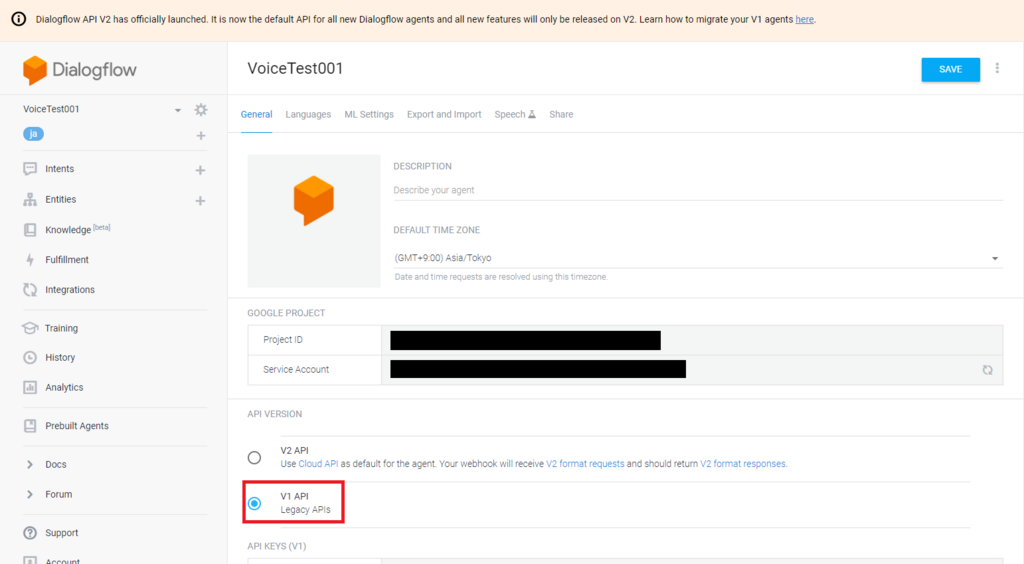
Task: Open the Cloud API link
Action: (x=318, y=464)
